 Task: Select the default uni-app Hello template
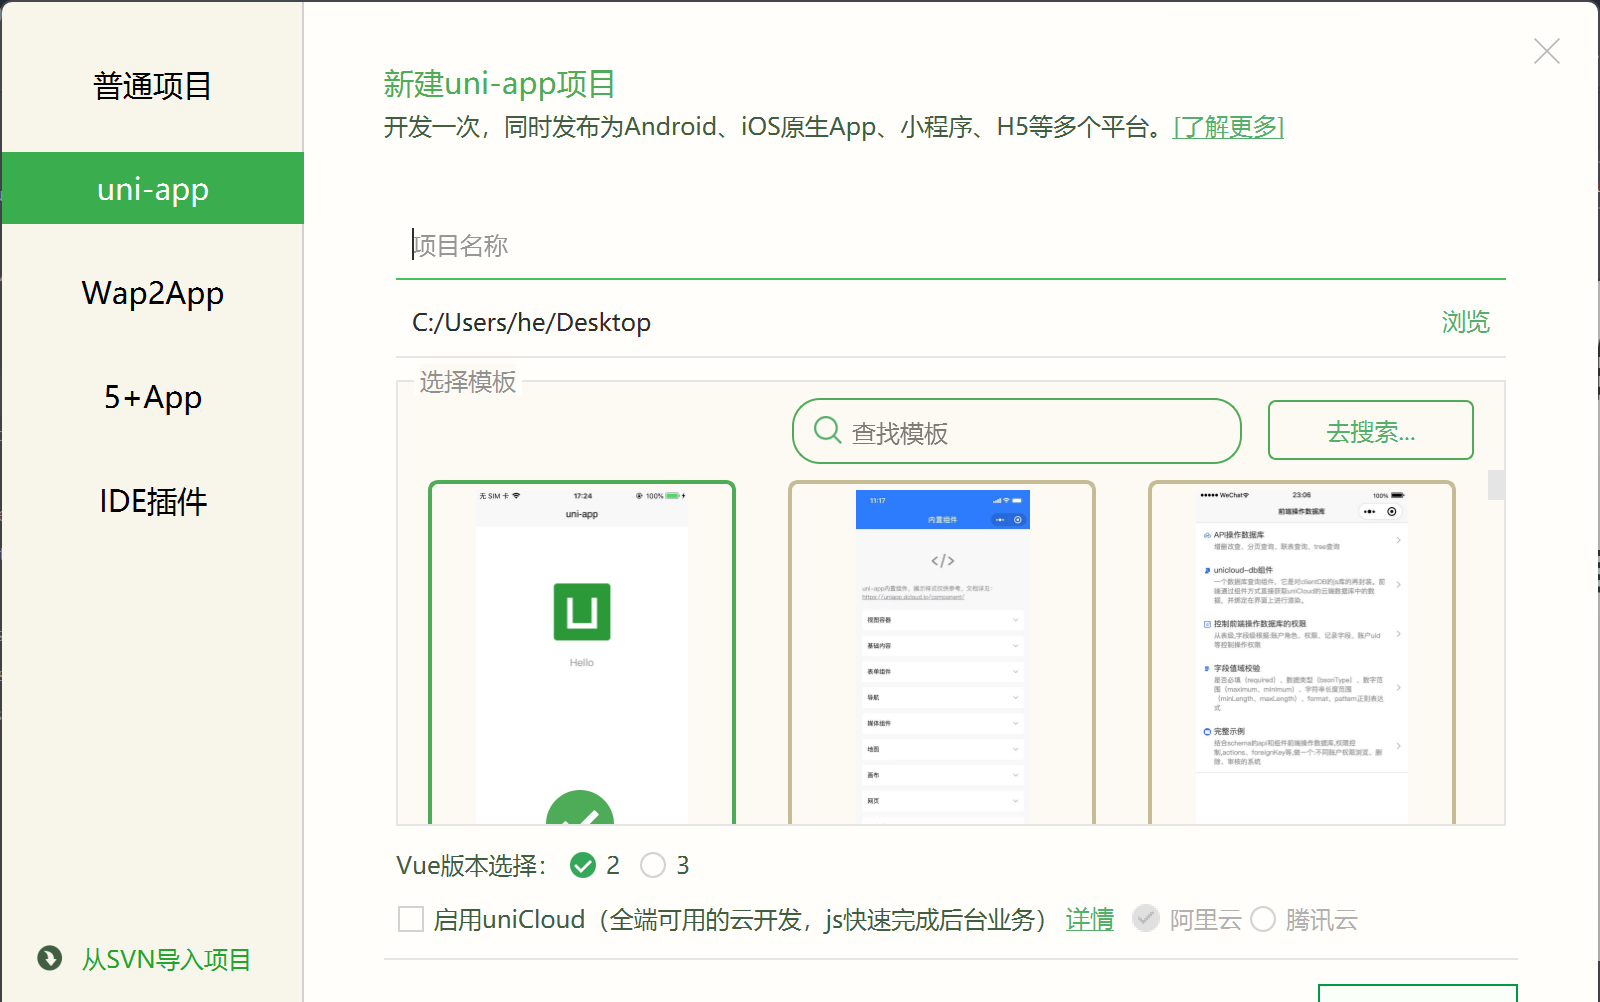(582, 653)
